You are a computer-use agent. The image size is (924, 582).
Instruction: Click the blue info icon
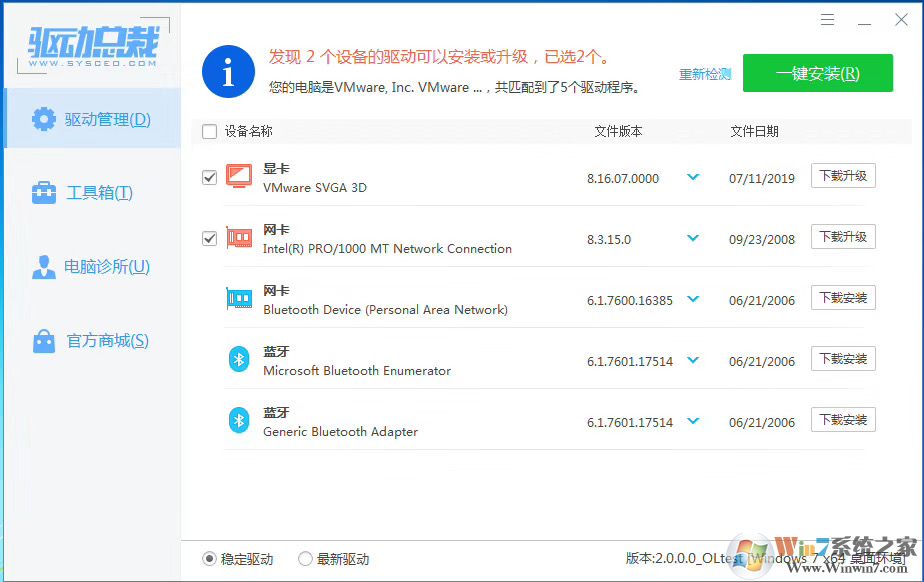228,71
